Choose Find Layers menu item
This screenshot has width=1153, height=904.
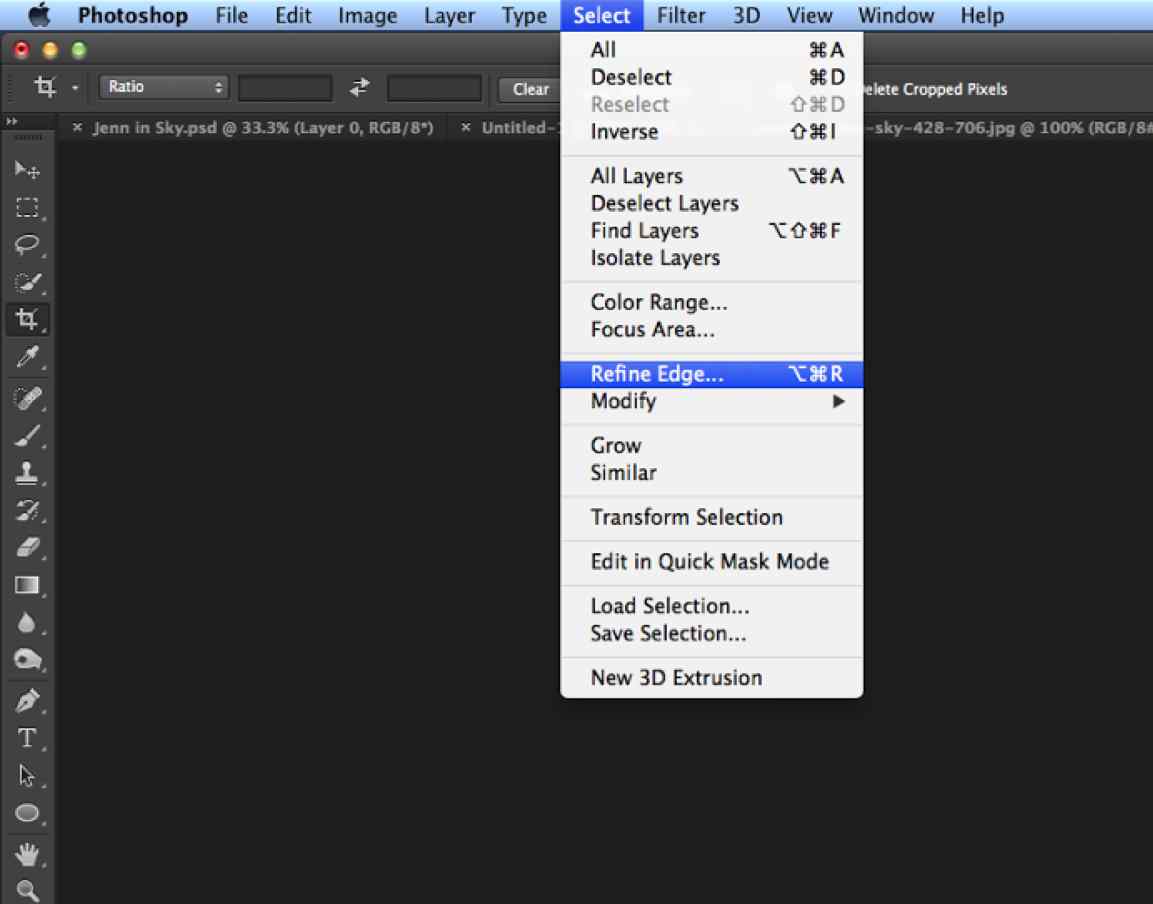click(x=711, y=230)
